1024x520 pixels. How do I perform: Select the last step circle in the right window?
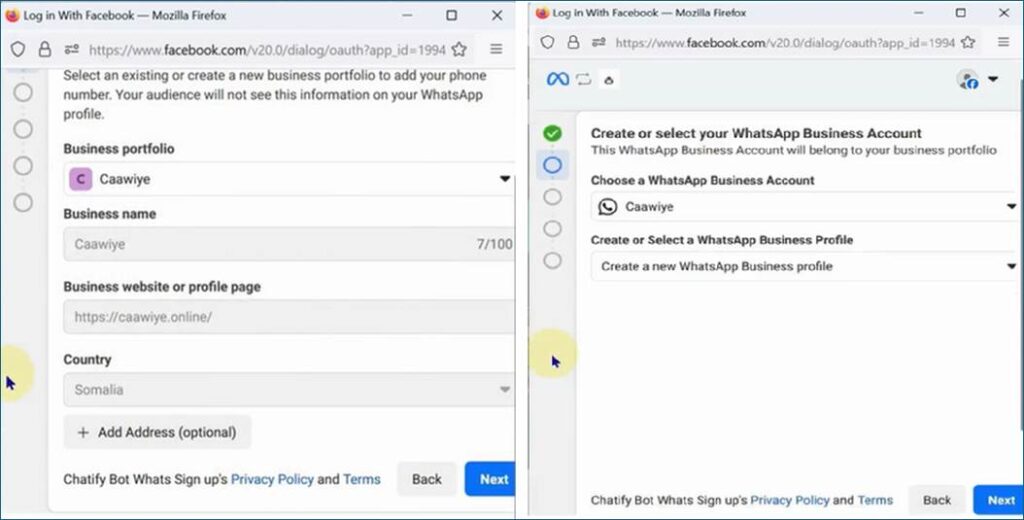pos(552,261)
